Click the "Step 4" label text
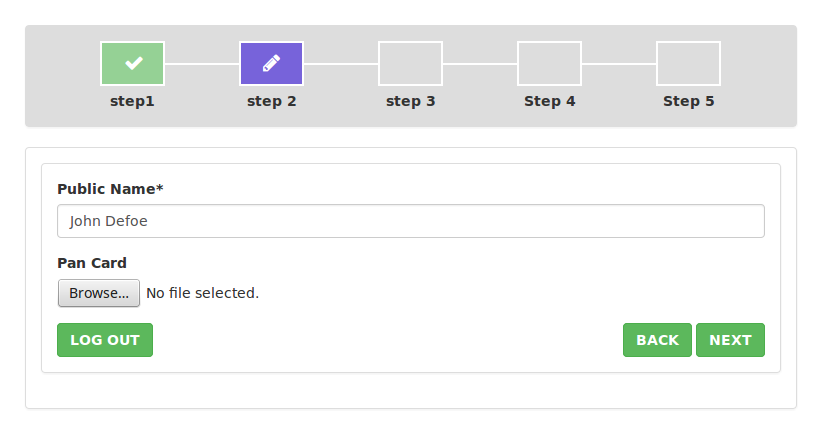This screenshot has width=831, height=448. pos(549,101)
